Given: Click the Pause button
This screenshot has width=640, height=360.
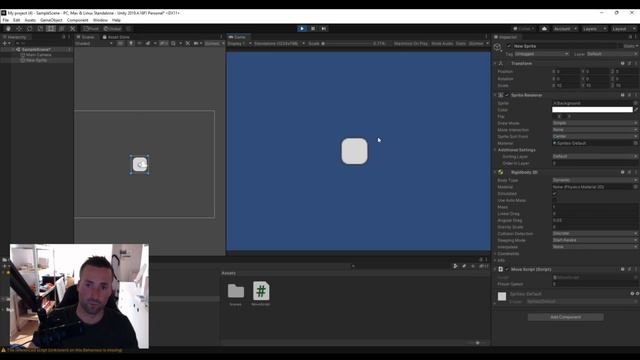Looking at the screenshot, I should pos(313,29).
